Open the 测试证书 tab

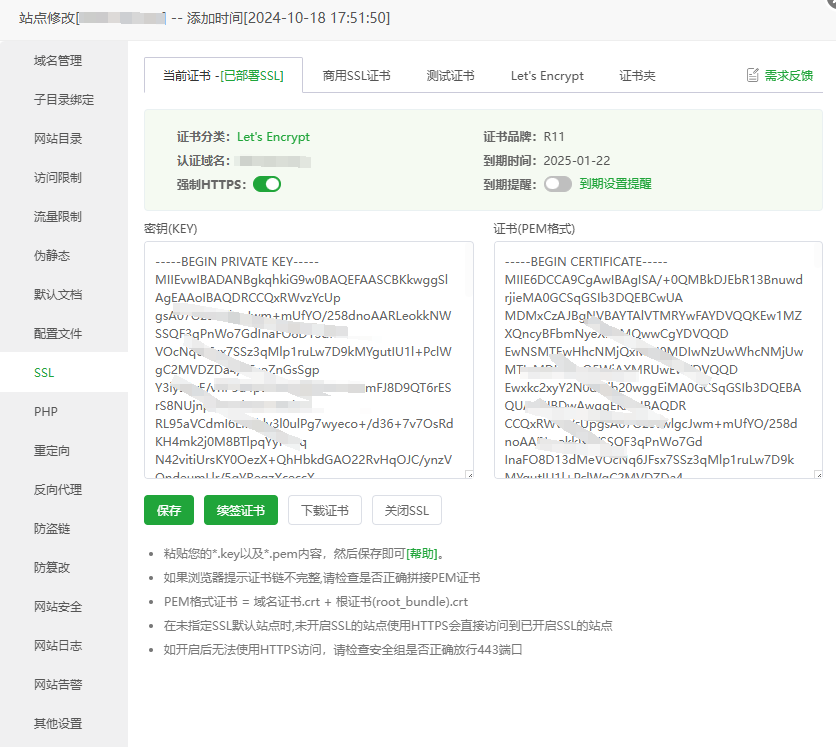point(451,76)
